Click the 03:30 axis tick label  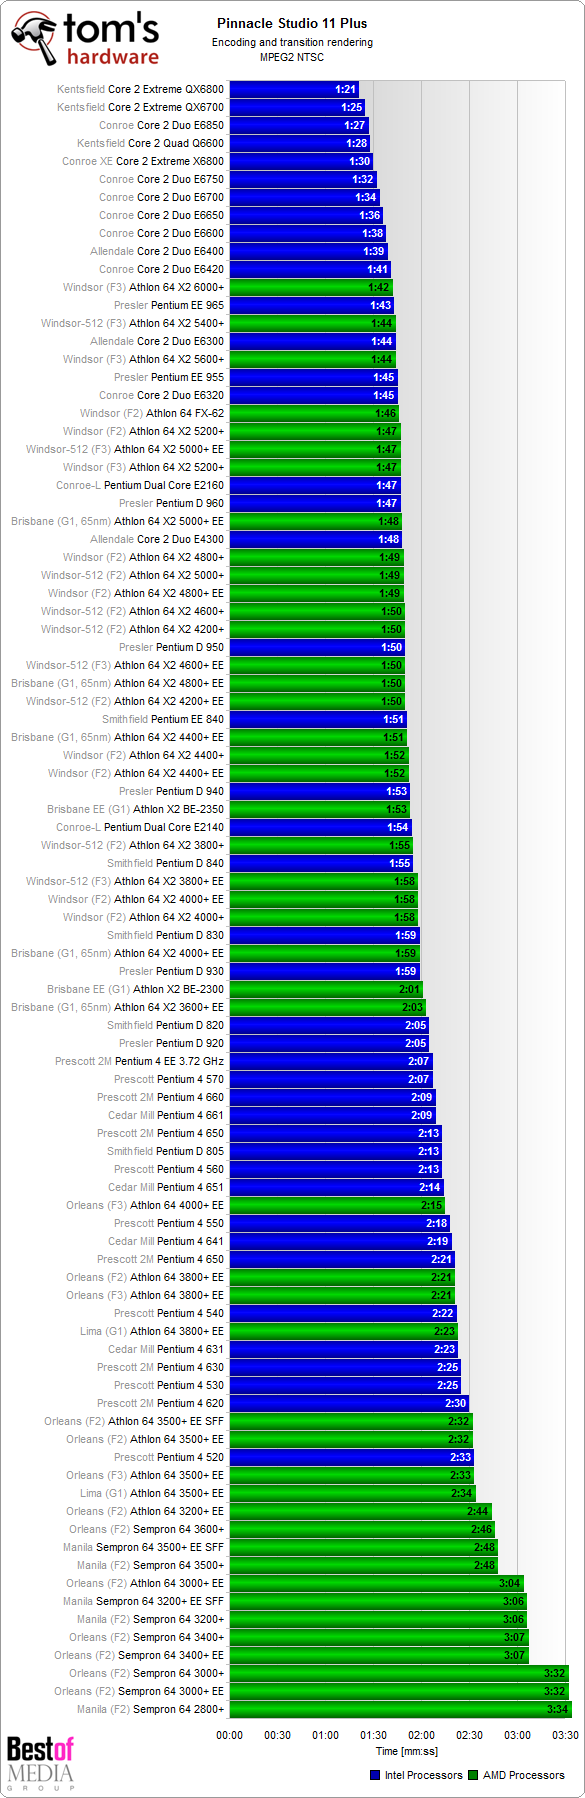tap(565, 1735)
